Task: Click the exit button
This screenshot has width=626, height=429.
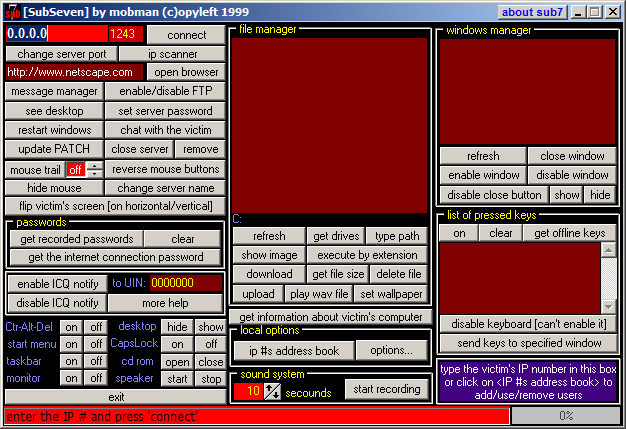Action: [116, 397]
